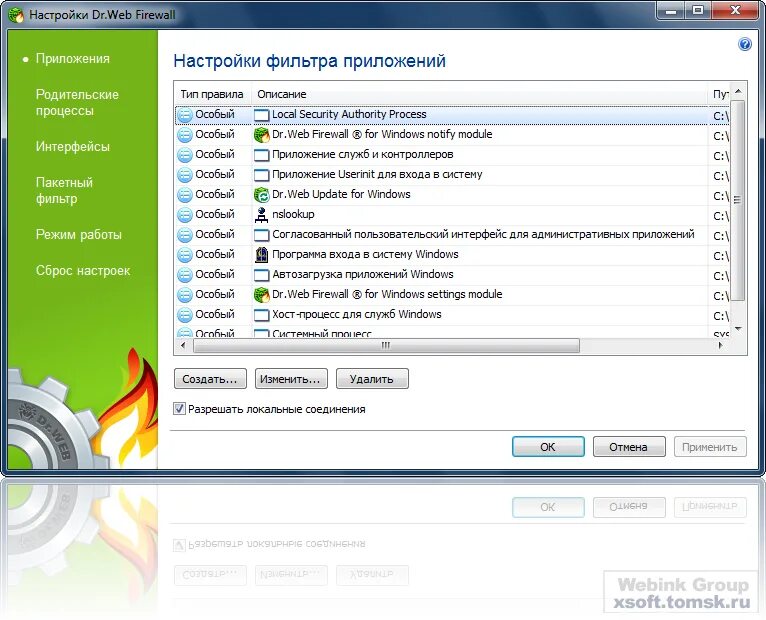The image size is (766, 620).
Task: Click the Изменить... button
Action: (x=291, y=379)
